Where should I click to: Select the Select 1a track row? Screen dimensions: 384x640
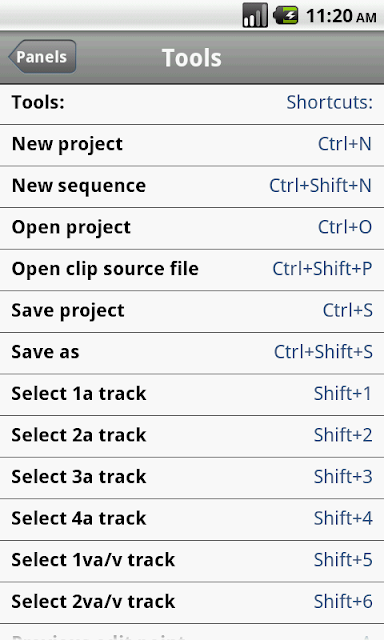pyautogui.click(x=192, y=395)
